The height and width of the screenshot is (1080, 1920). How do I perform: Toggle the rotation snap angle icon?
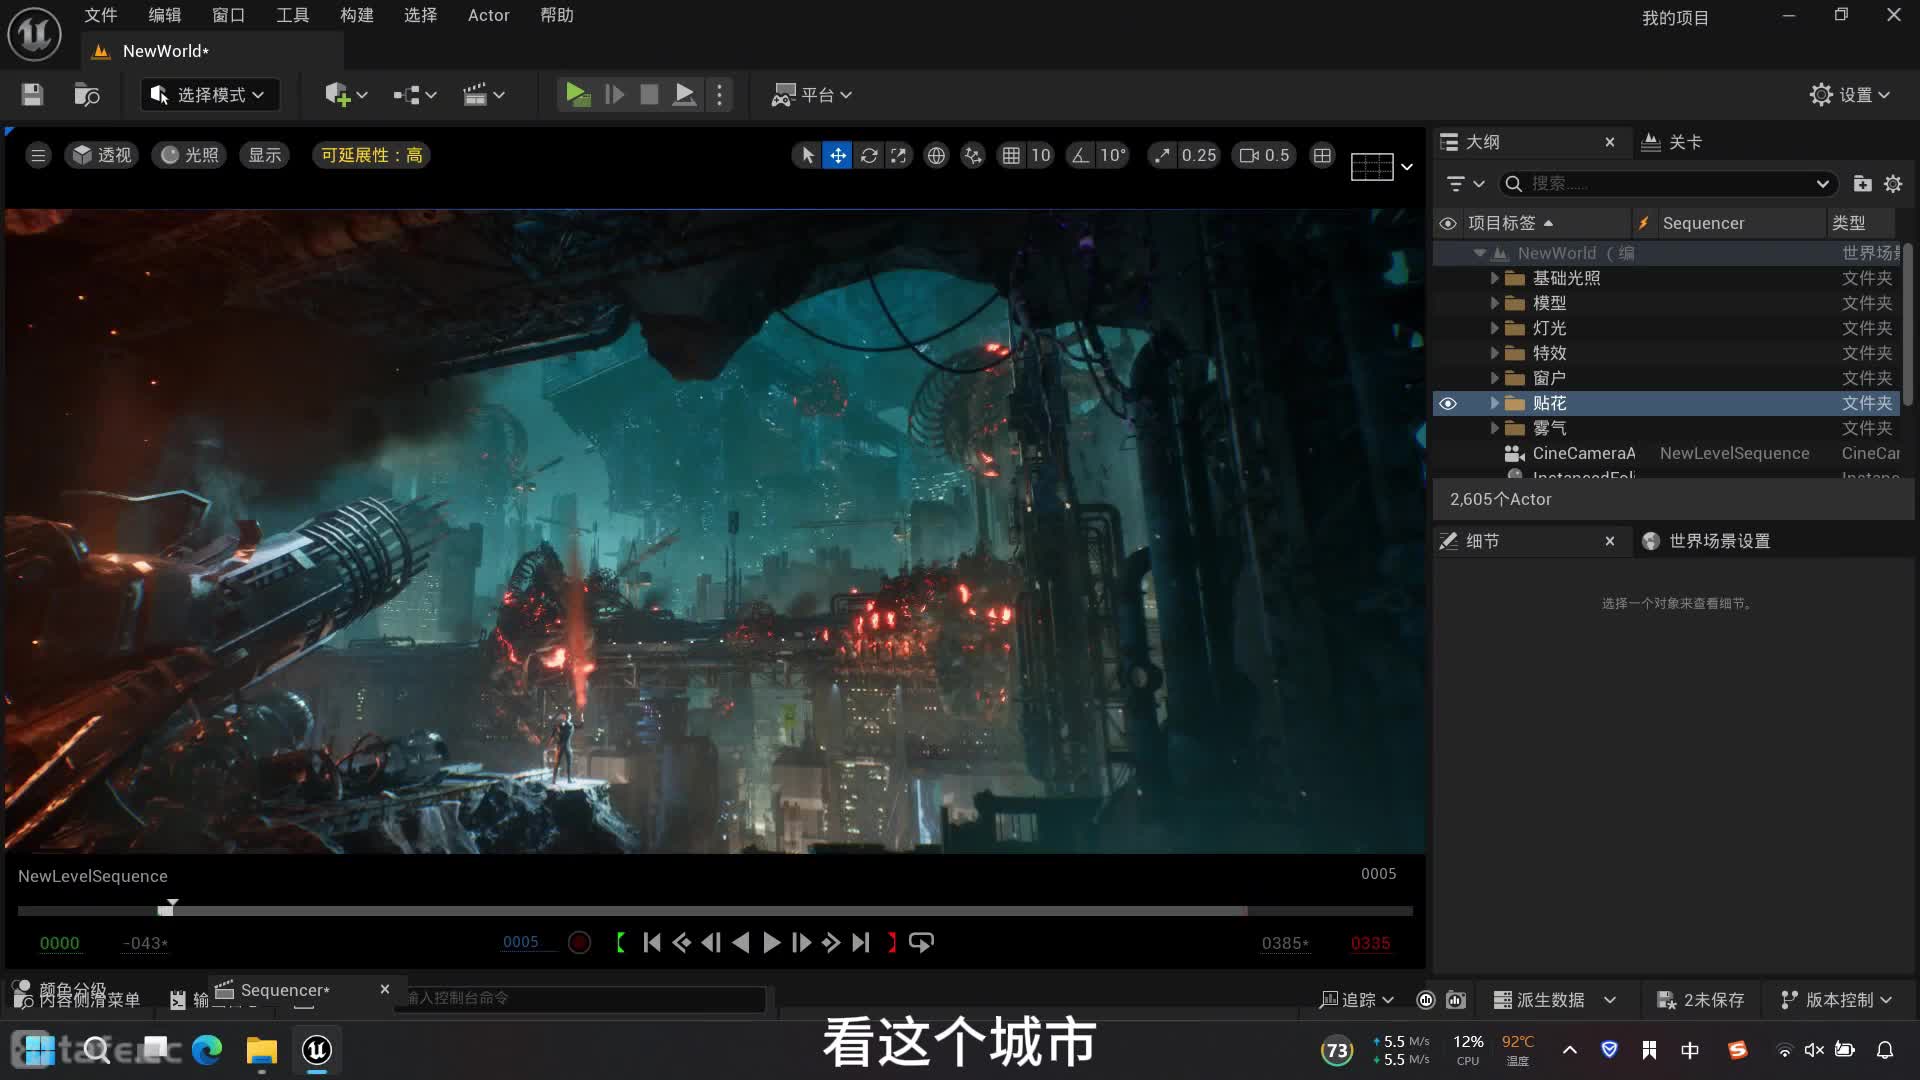point(1080,155)
